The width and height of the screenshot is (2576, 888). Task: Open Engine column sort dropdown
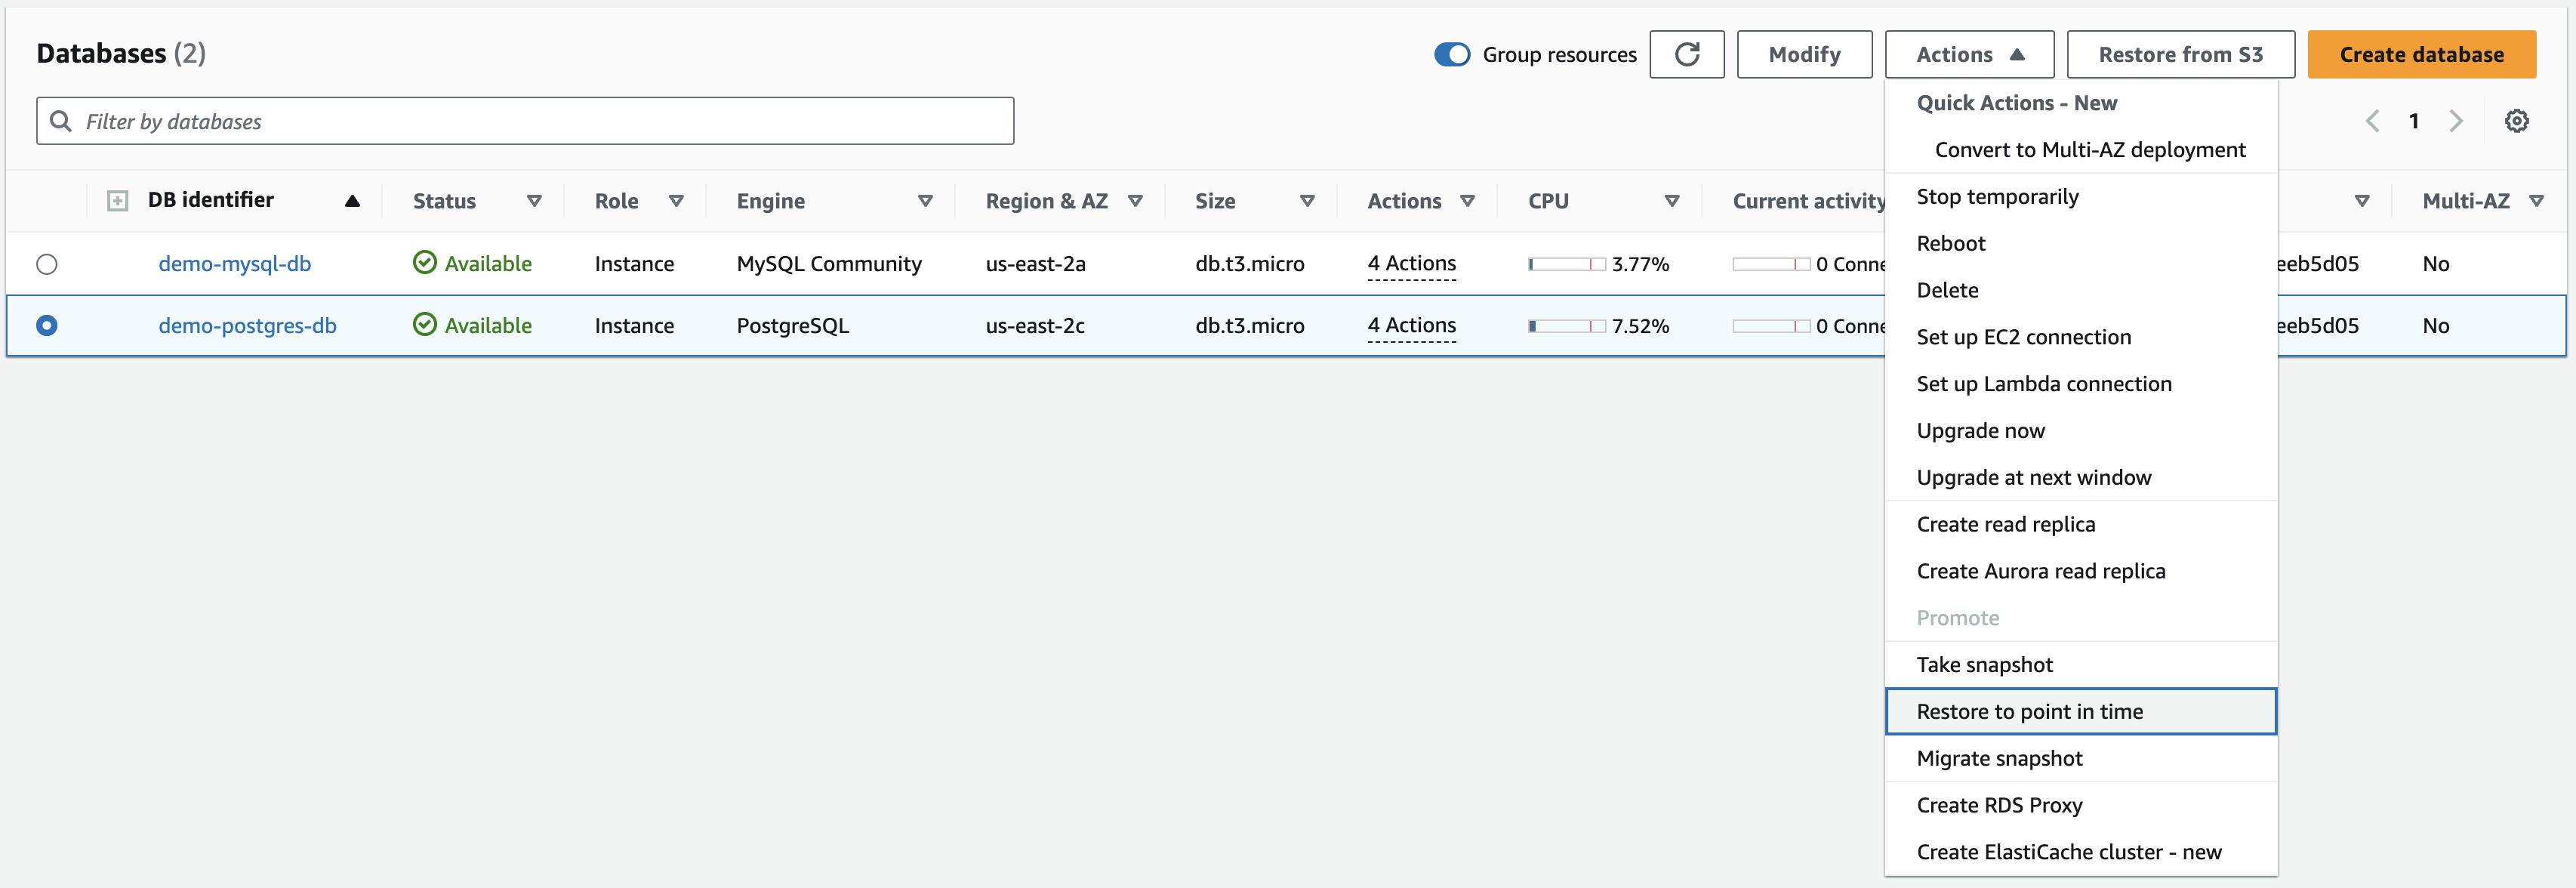tap(925, 201)
